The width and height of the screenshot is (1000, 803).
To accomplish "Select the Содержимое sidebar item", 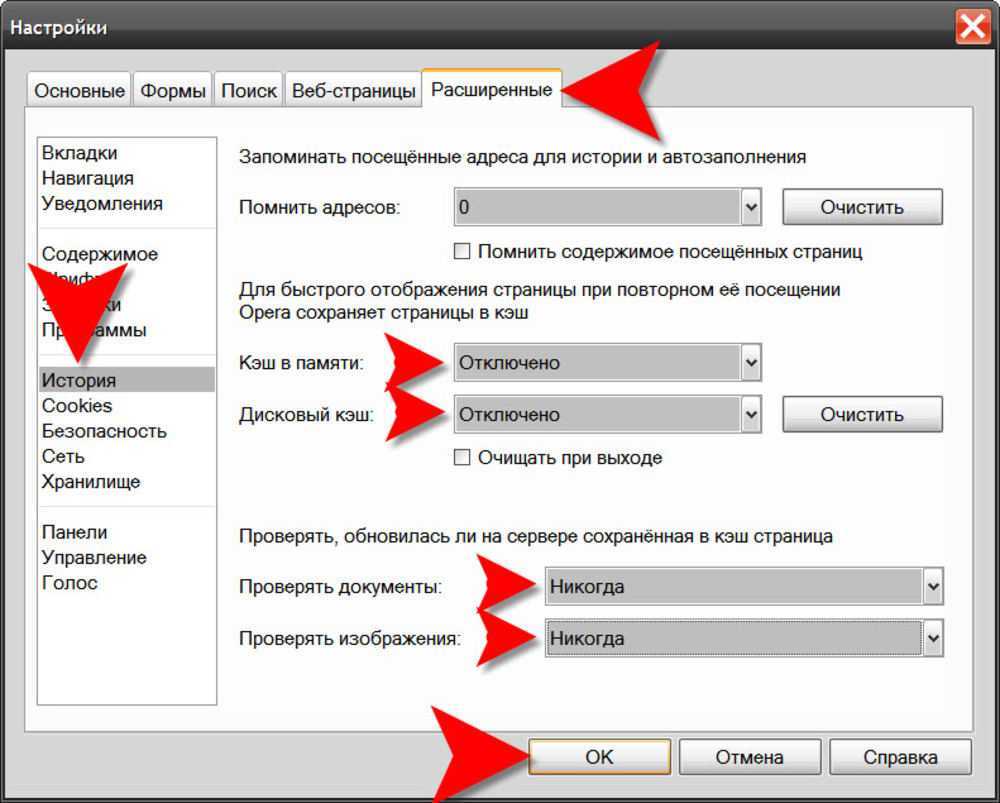I will click(99, 254).
